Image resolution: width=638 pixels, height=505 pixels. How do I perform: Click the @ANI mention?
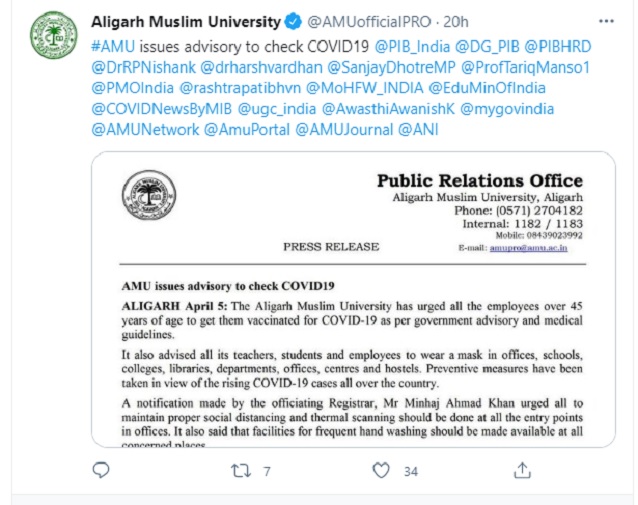tap(420, 131)
